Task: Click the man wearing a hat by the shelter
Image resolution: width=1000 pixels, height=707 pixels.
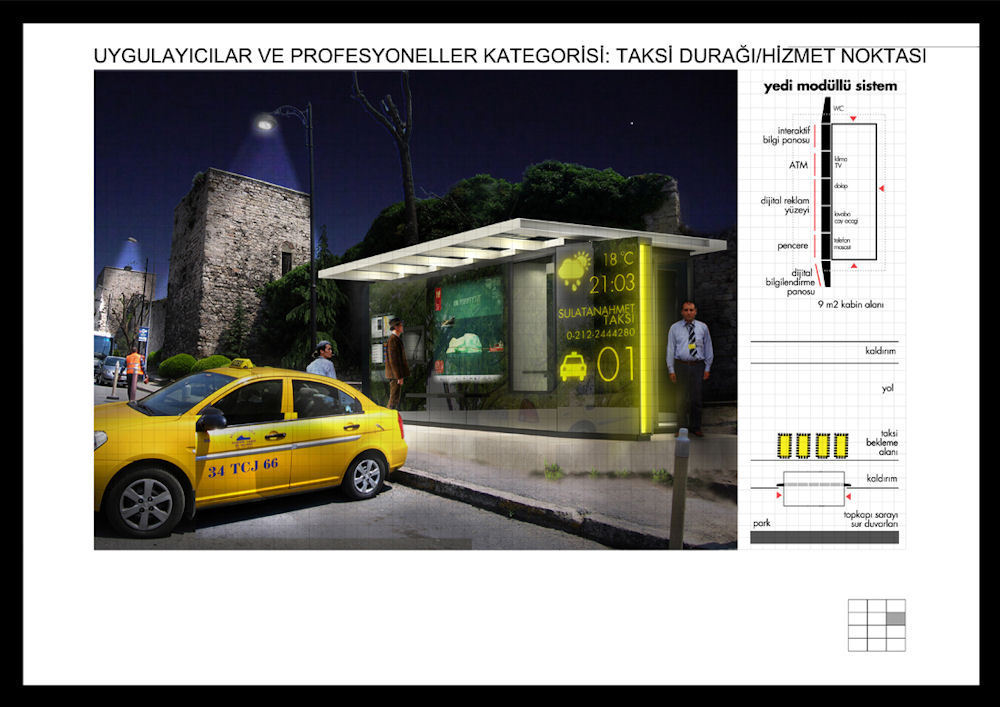Action: [396, 363]
